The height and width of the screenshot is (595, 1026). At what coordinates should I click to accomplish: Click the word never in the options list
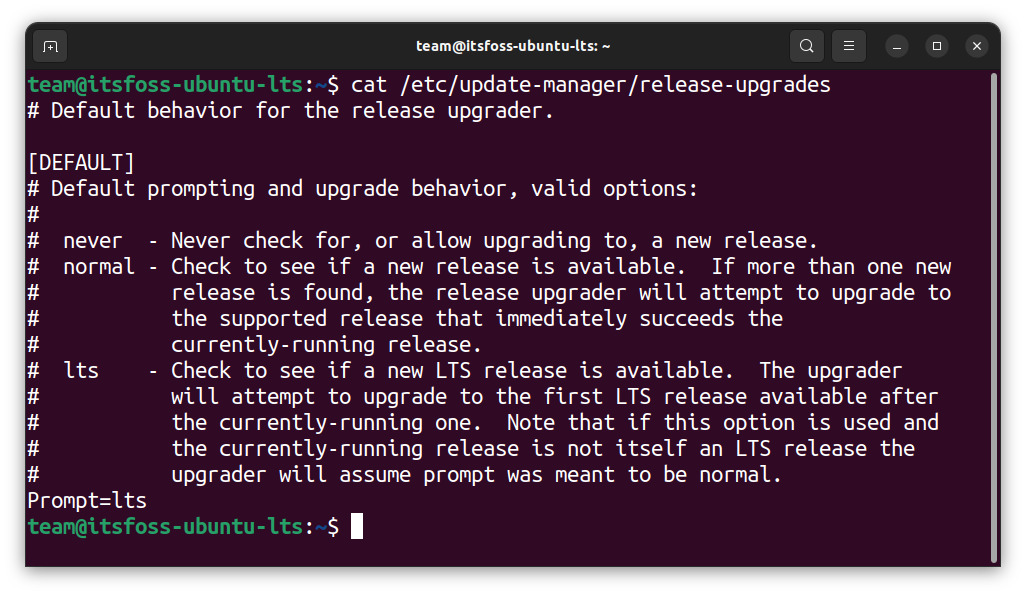pos(93,240)
